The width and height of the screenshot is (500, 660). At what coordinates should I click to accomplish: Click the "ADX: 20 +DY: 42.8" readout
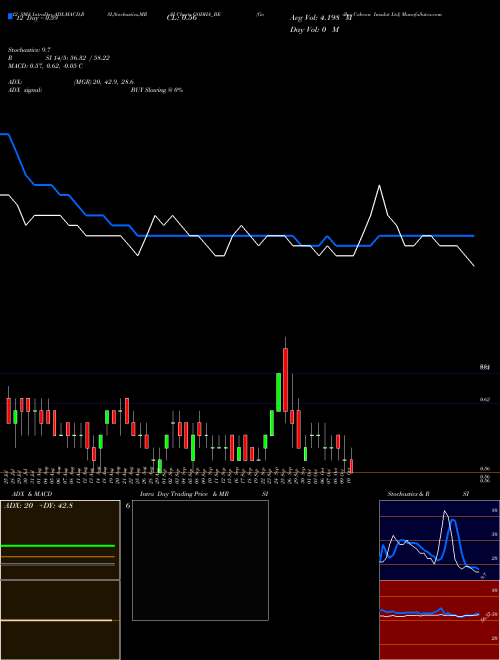point(38,506)
